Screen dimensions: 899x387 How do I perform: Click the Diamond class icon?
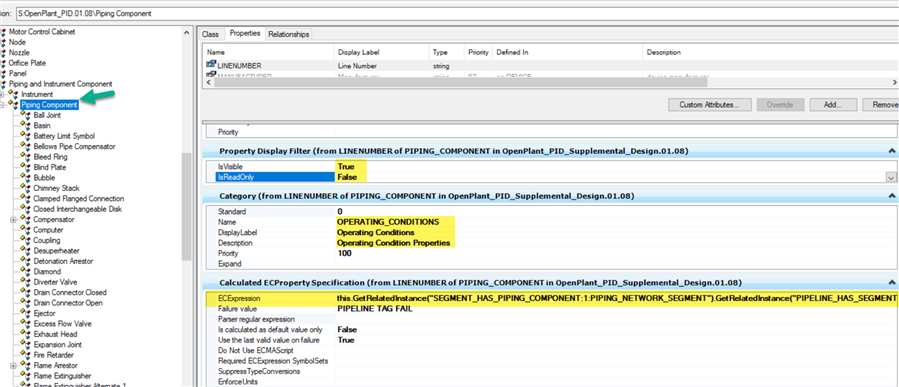[x=26, y=271]
